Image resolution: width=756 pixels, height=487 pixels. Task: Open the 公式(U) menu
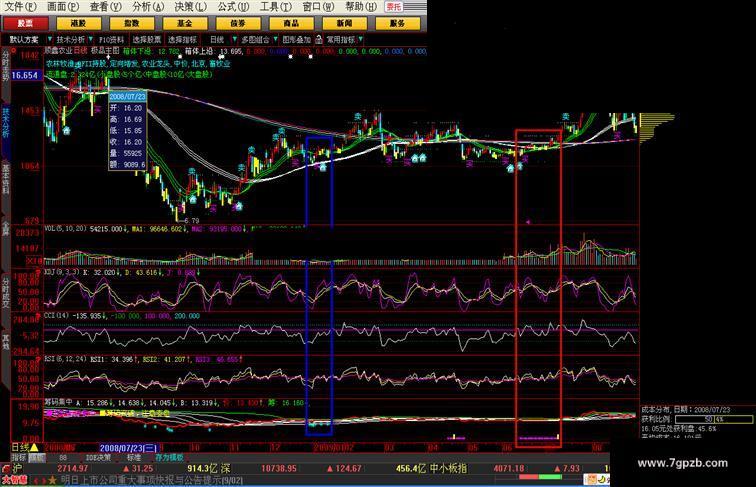[233, 7]
